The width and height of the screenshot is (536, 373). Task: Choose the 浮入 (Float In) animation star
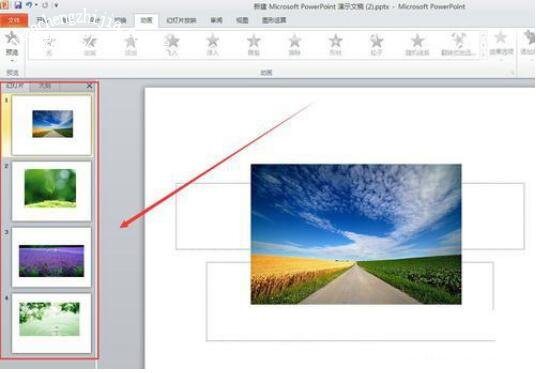(x=213, y=45)
